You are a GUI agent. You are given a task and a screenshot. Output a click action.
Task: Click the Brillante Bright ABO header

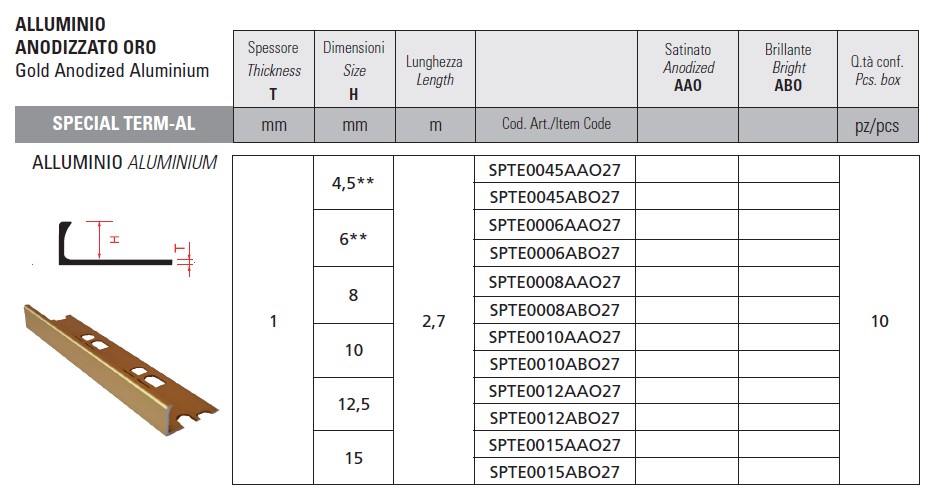click(x=788, y=70)
